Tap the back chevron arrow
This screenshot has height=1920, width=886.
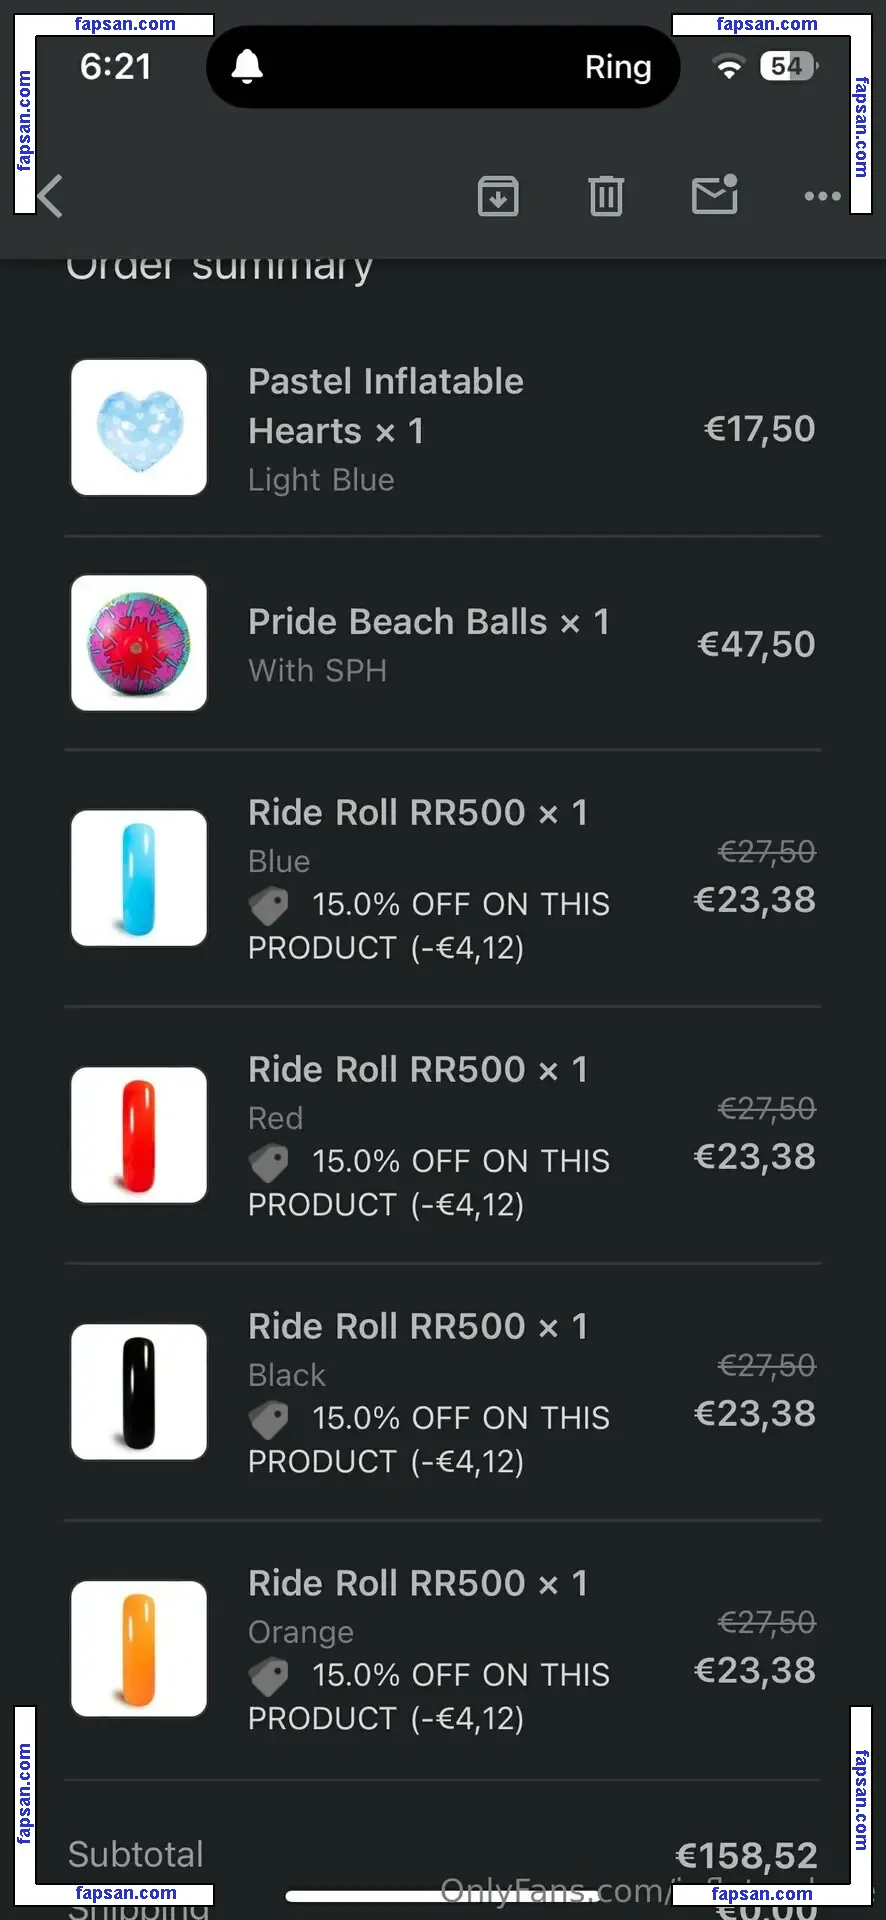pyautogui.click(x=50, y=196)
